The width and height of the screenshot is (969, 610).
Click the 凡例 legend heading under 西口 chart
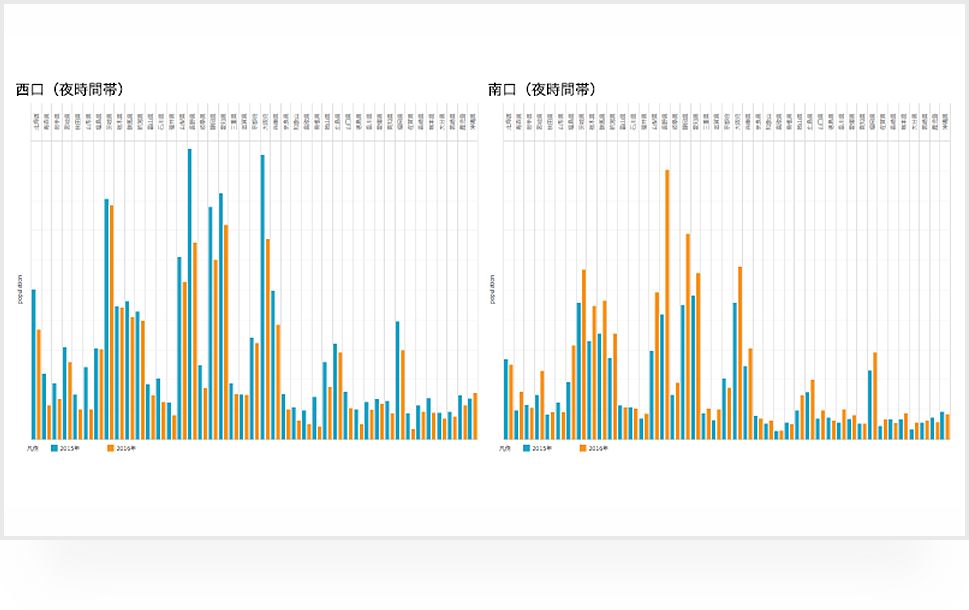point(33,449)
